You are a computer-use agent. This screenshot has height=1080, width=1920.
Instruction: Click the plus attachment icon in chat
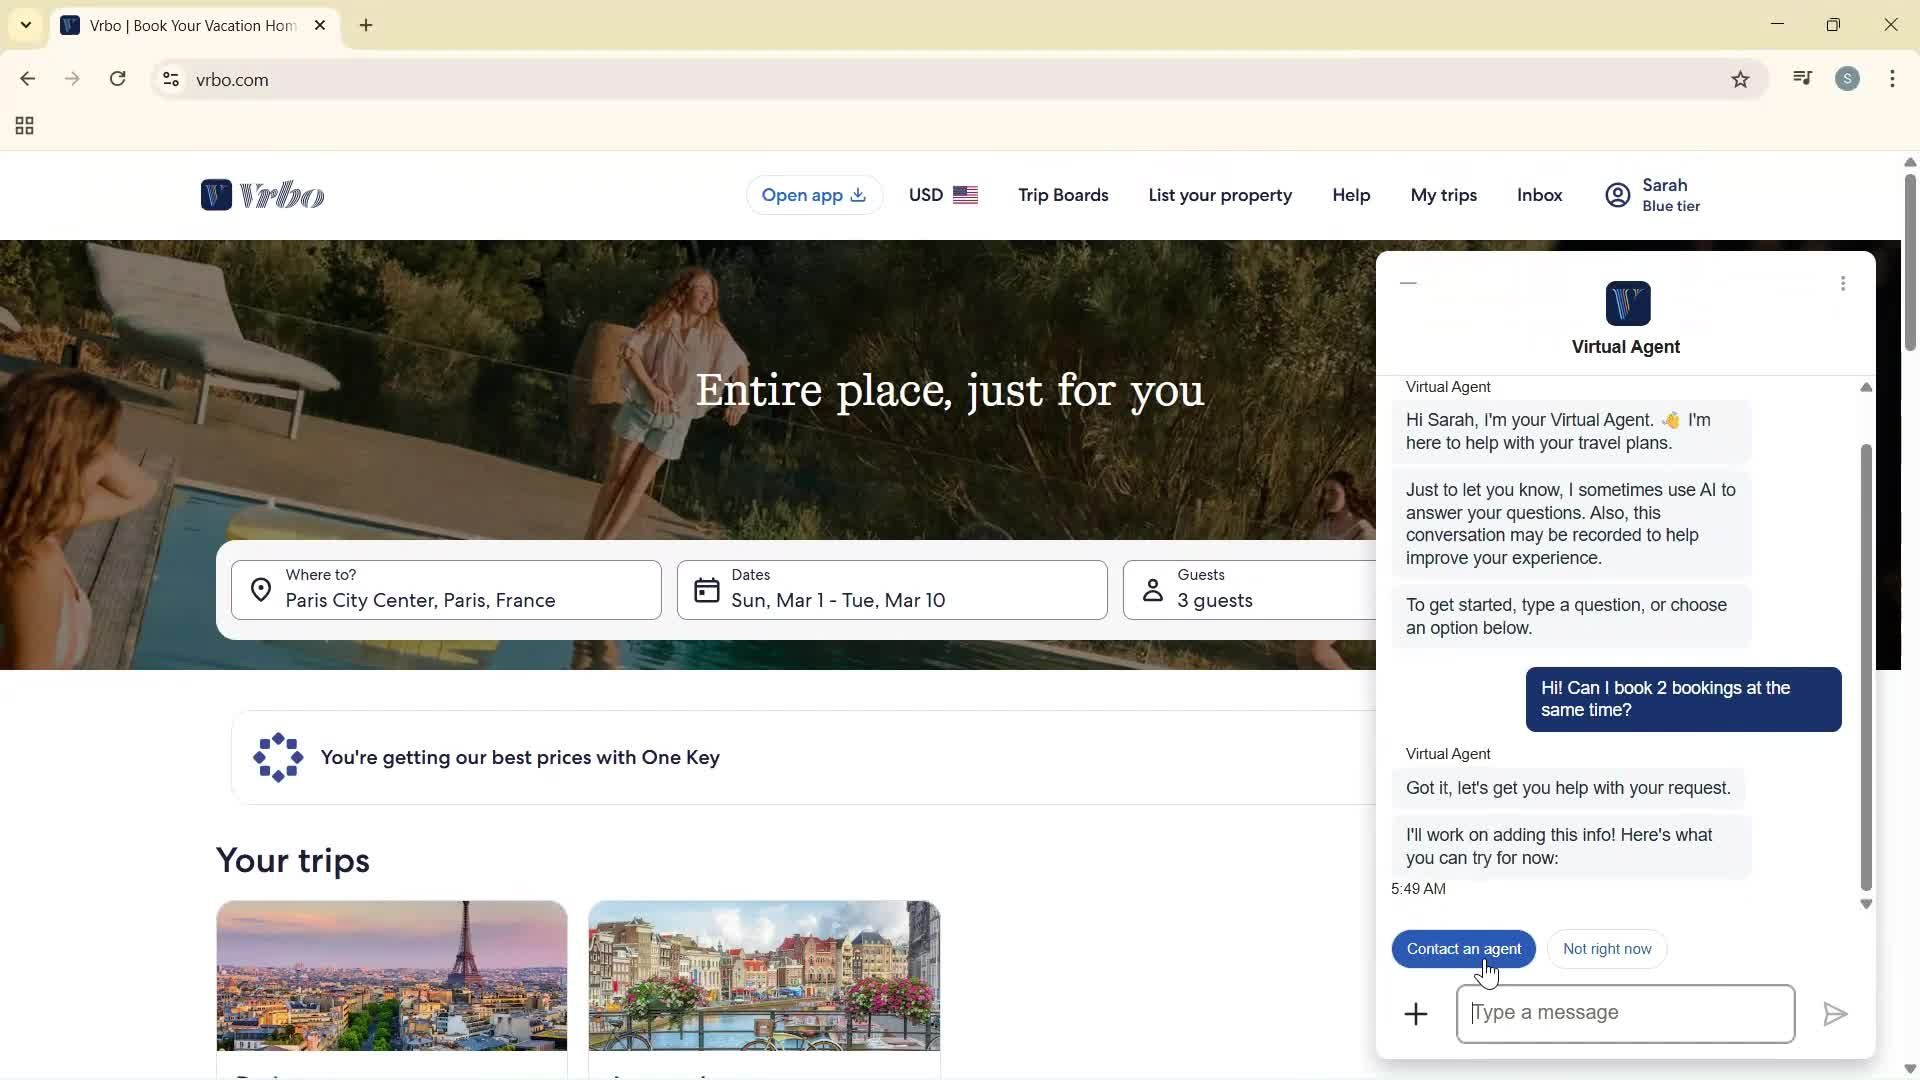pos(1416,1014)
